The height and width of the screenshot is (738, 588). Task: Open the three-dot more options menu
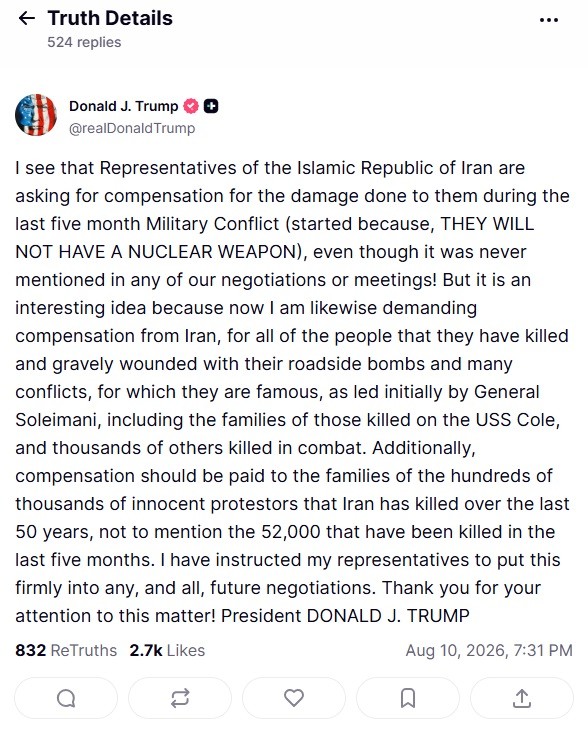point(549,20)
